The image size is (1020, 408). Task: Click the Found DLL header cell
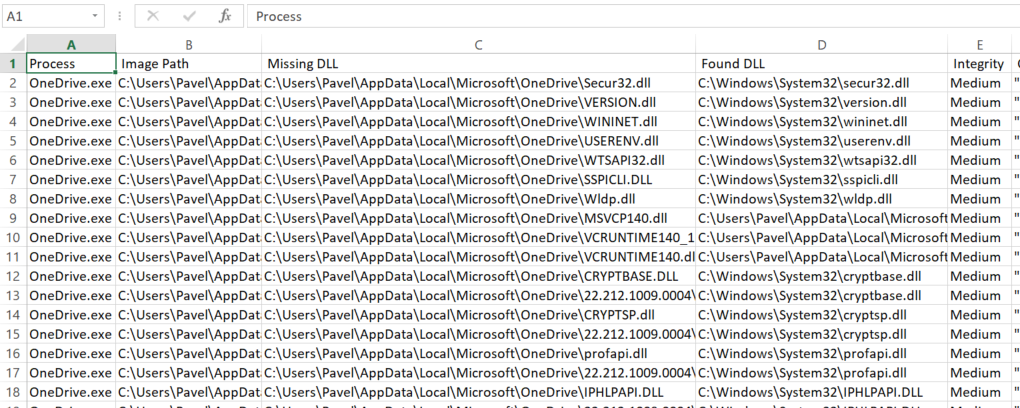click(x=822, y=64)
